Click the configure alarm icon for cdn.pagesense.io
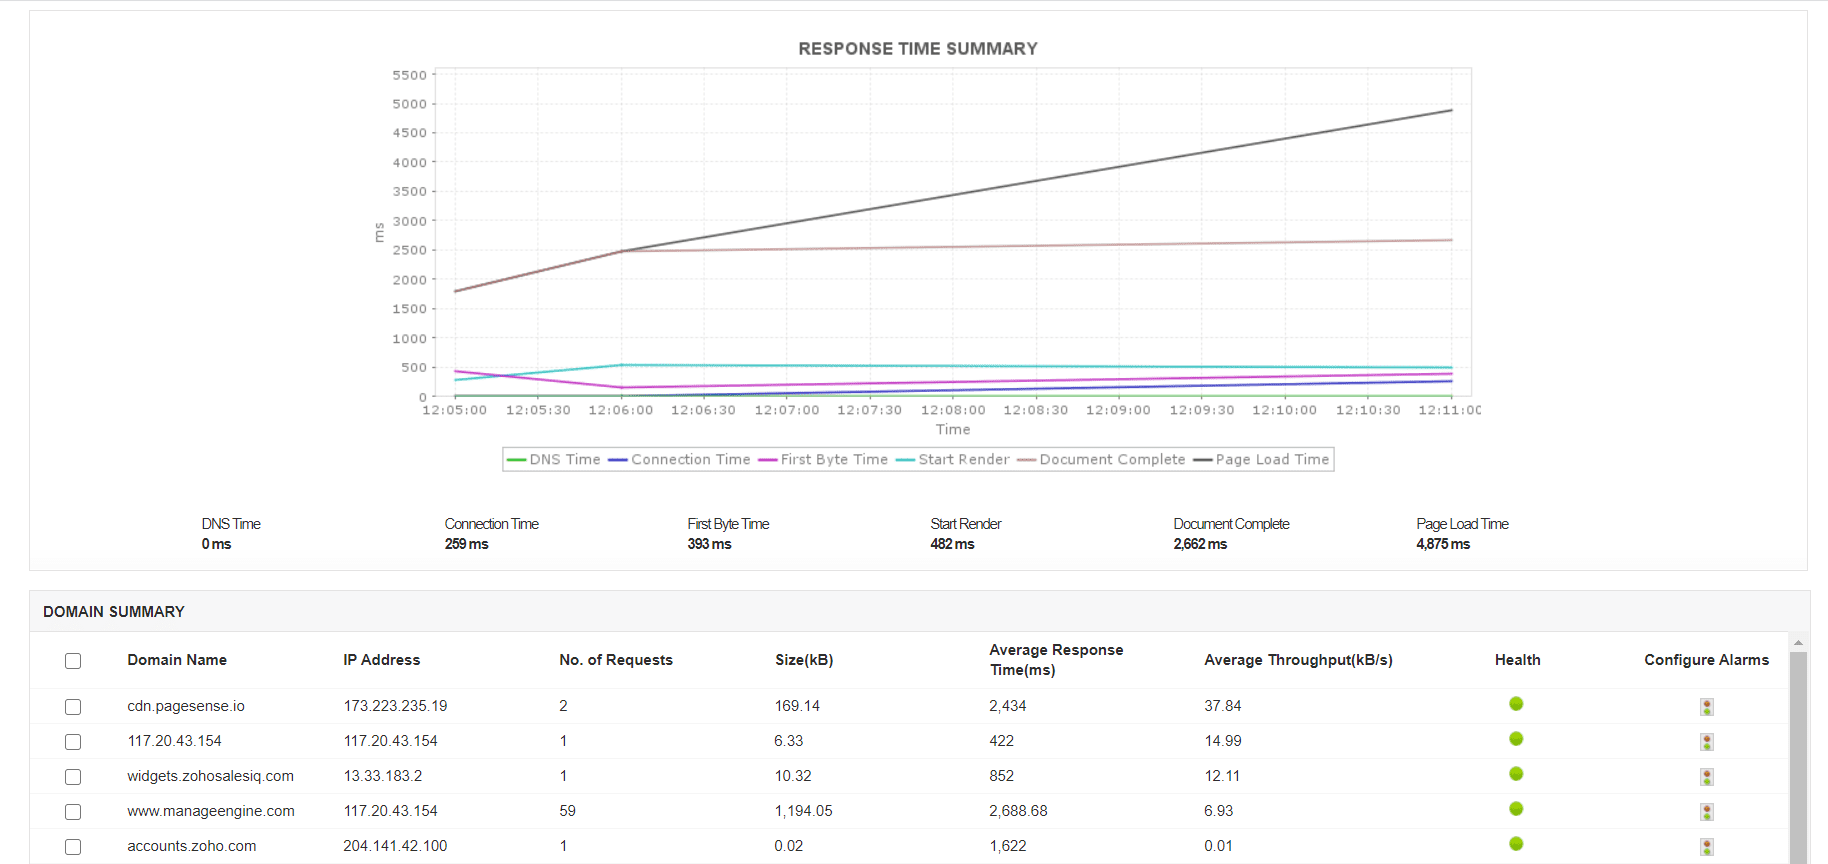1828x864 pixels. pos(1706,707)
